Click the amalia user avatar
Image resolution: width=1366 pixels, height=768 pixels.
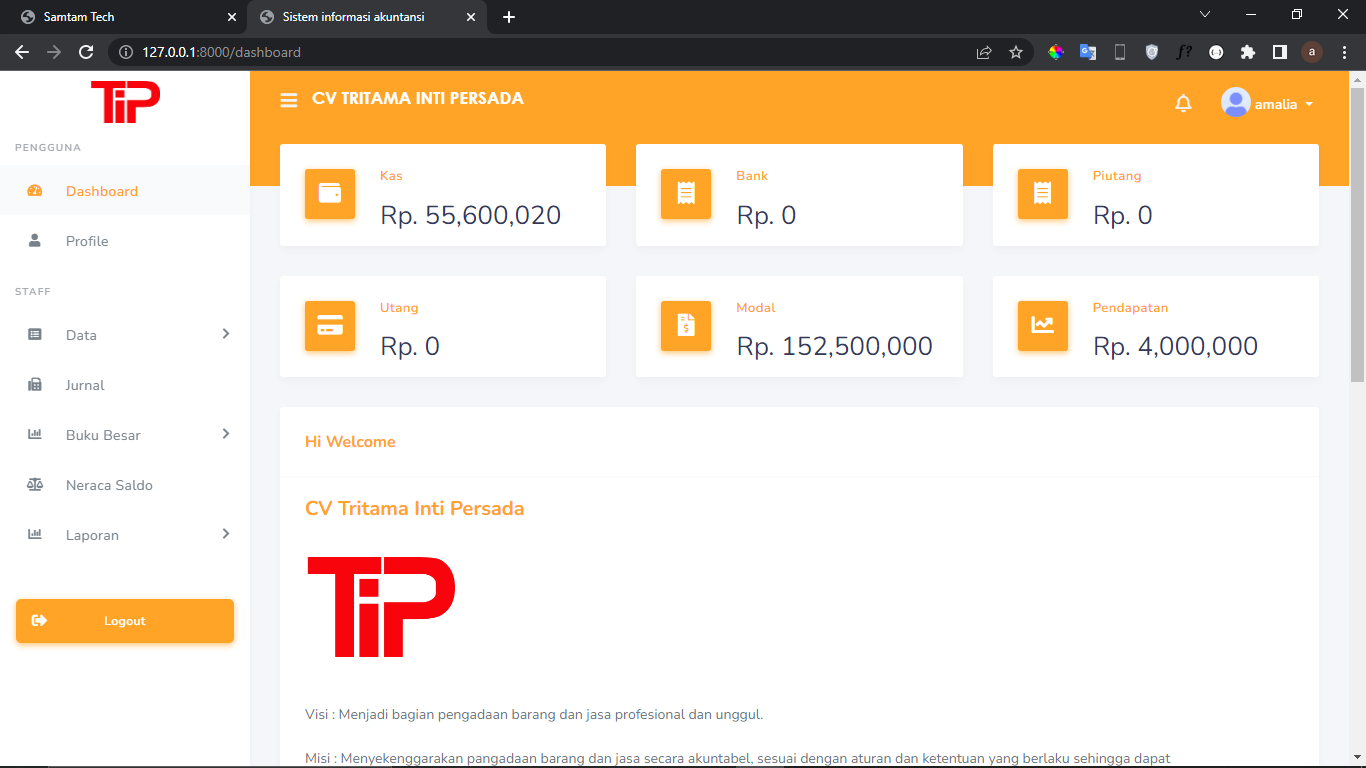tap(1236, 103)
